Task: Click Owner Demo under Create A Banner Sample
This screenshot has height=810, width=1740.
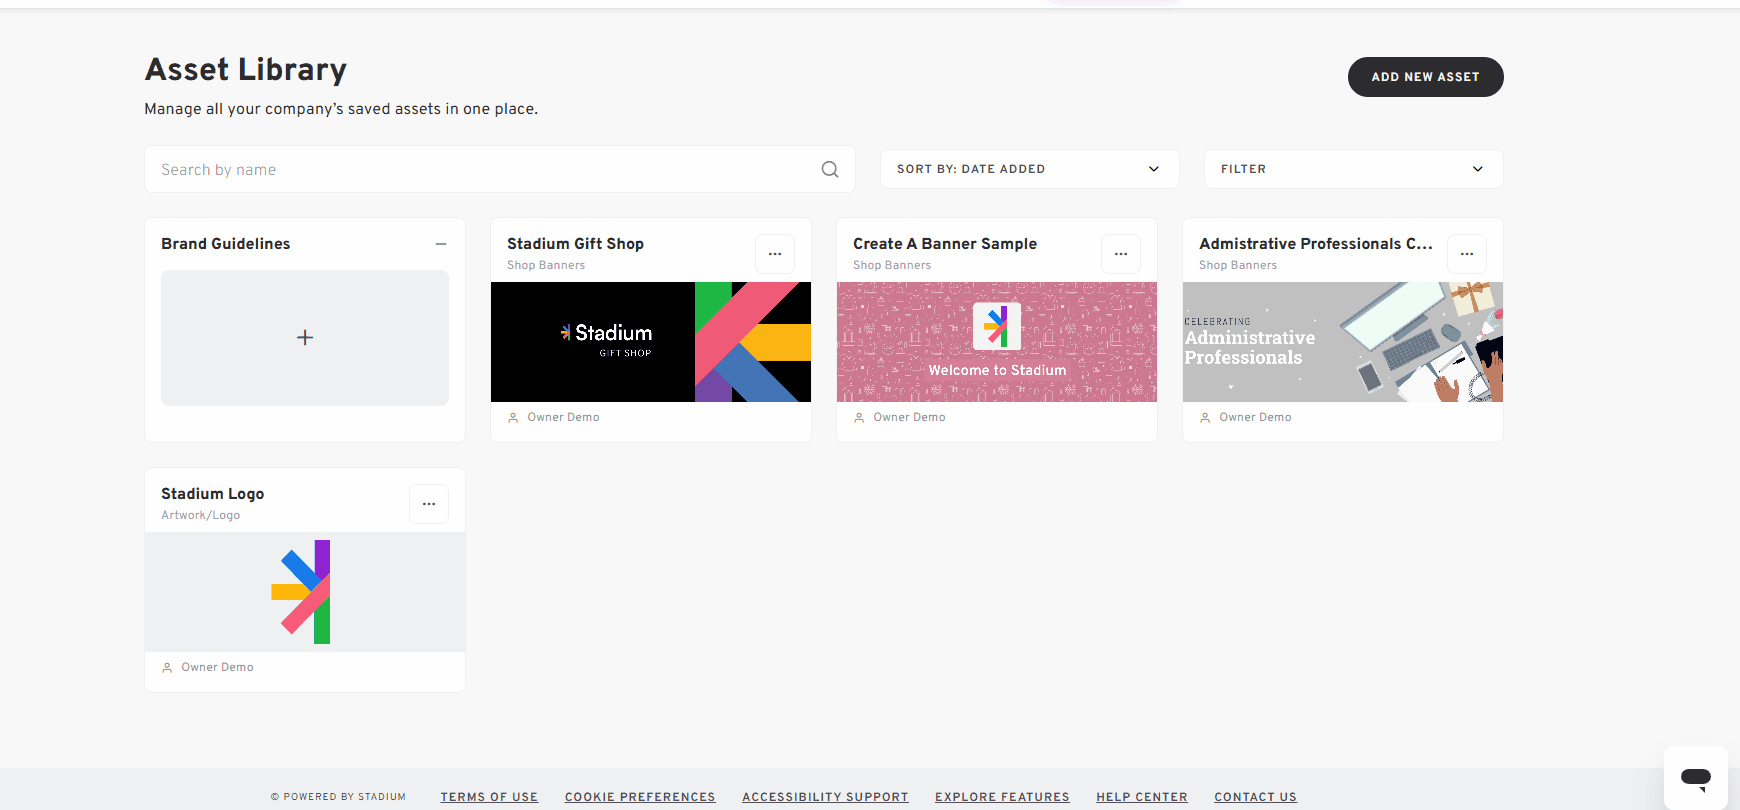Action: 909,417
